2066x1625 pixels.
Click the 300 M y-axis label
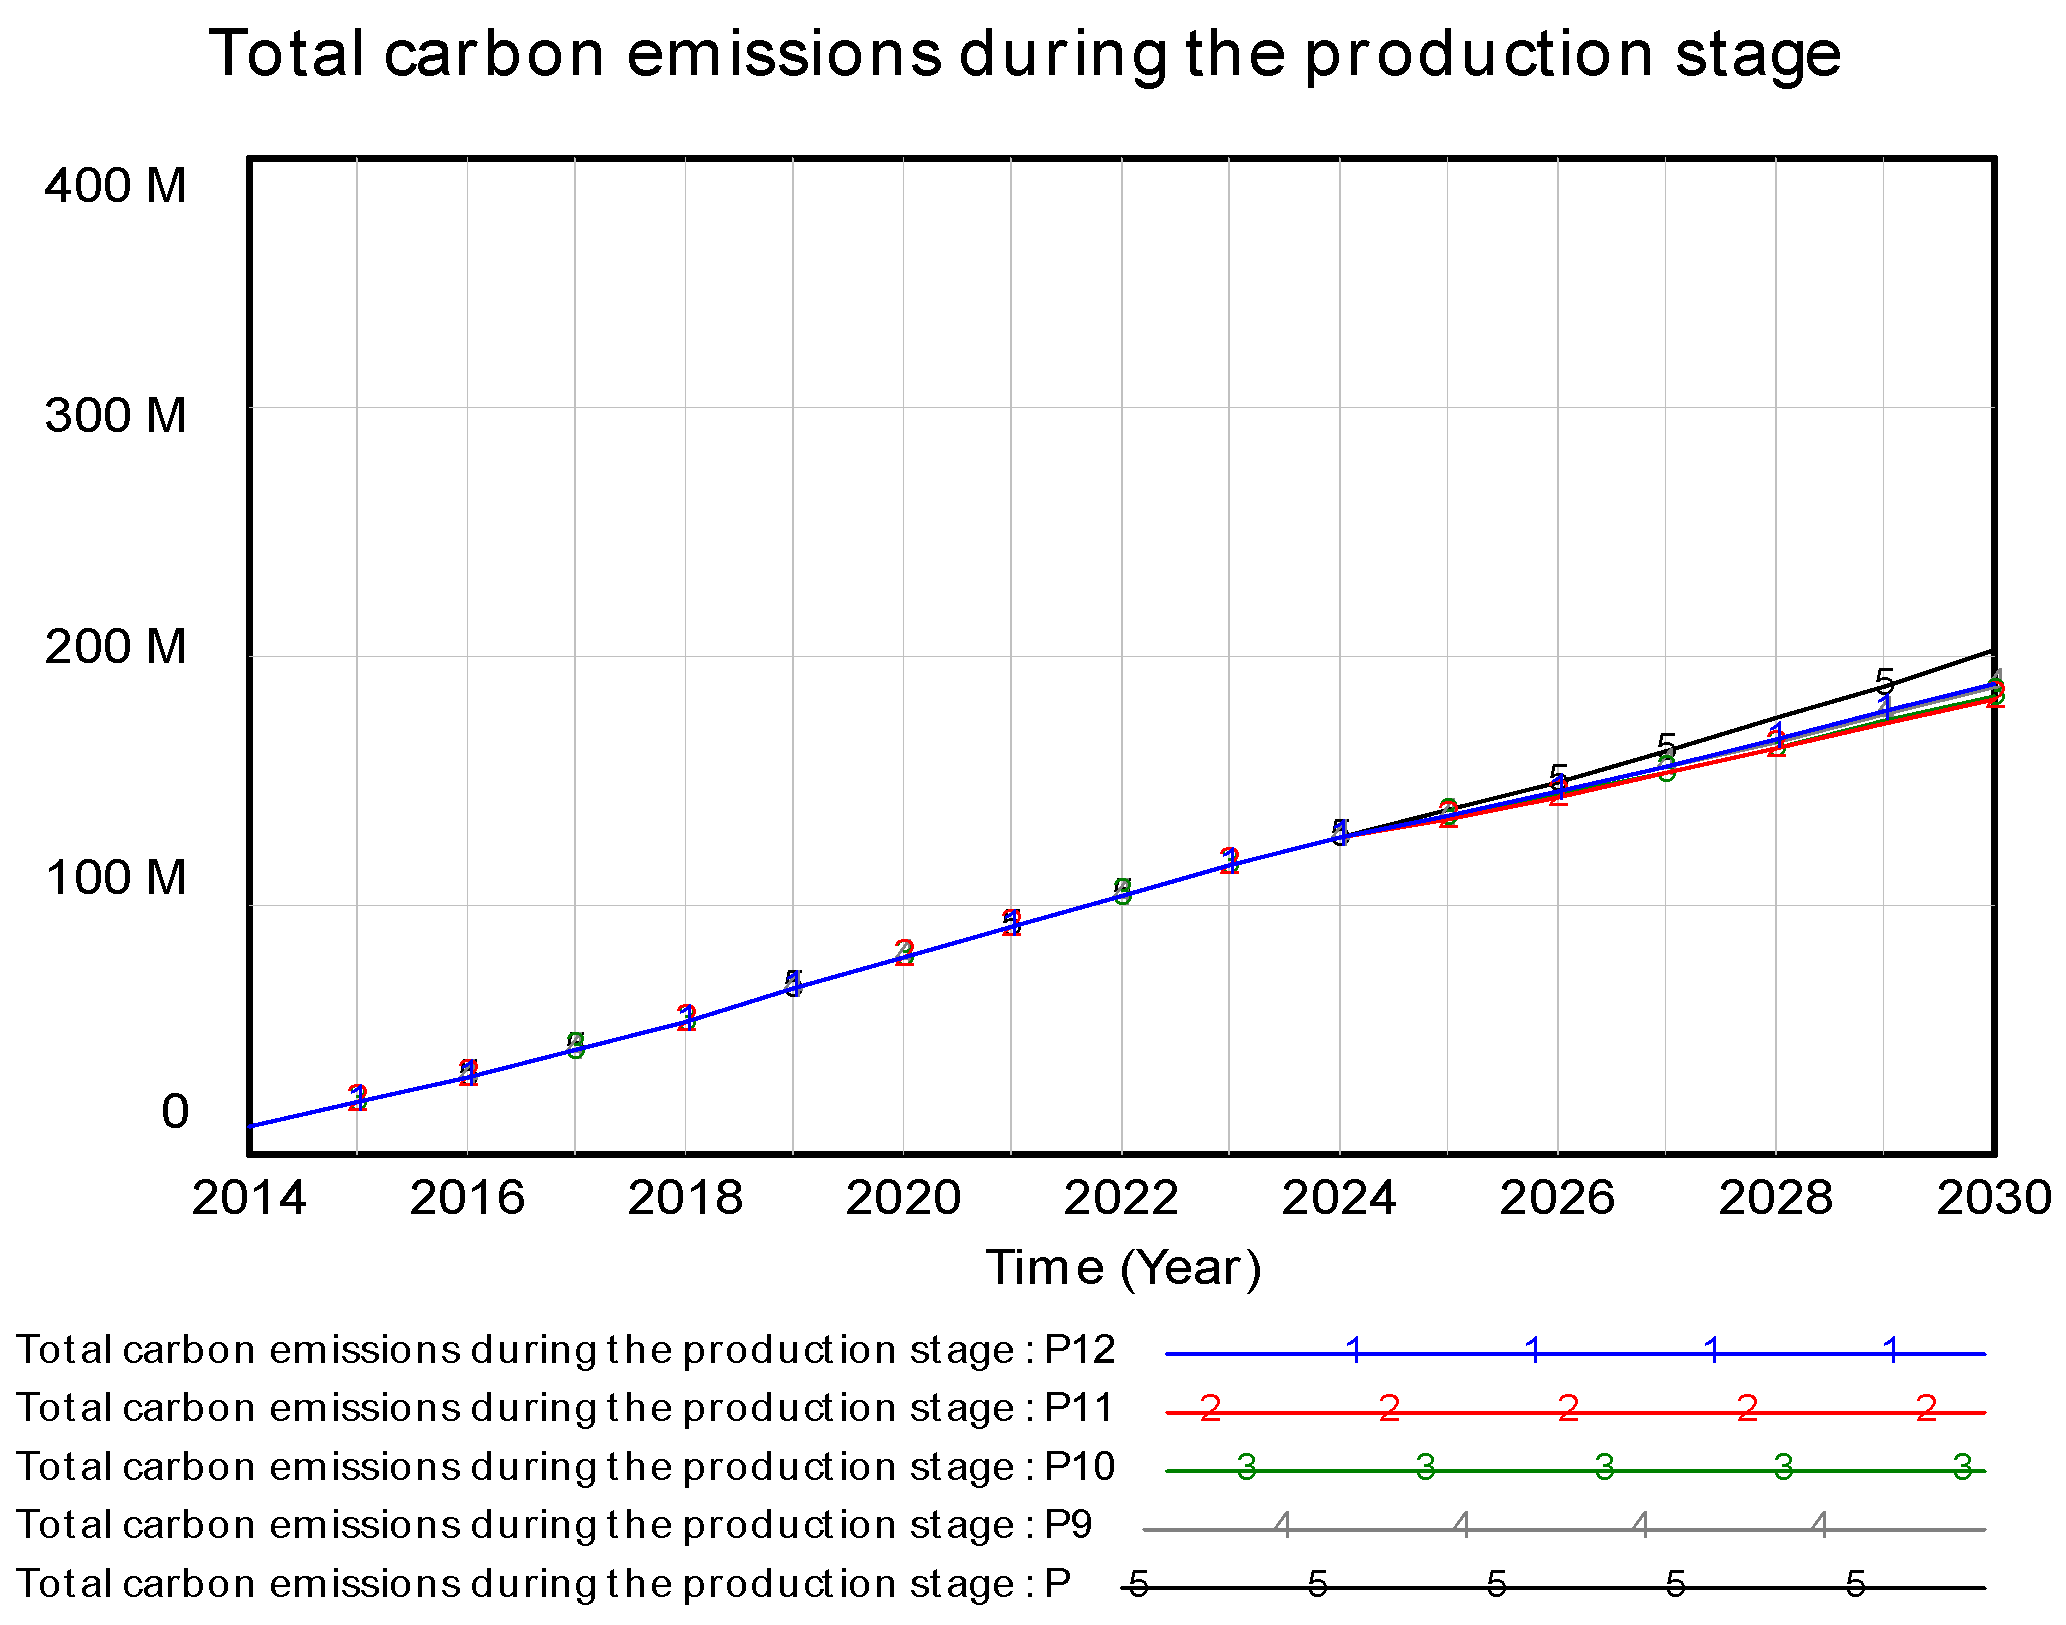click(x=116, y=416)
